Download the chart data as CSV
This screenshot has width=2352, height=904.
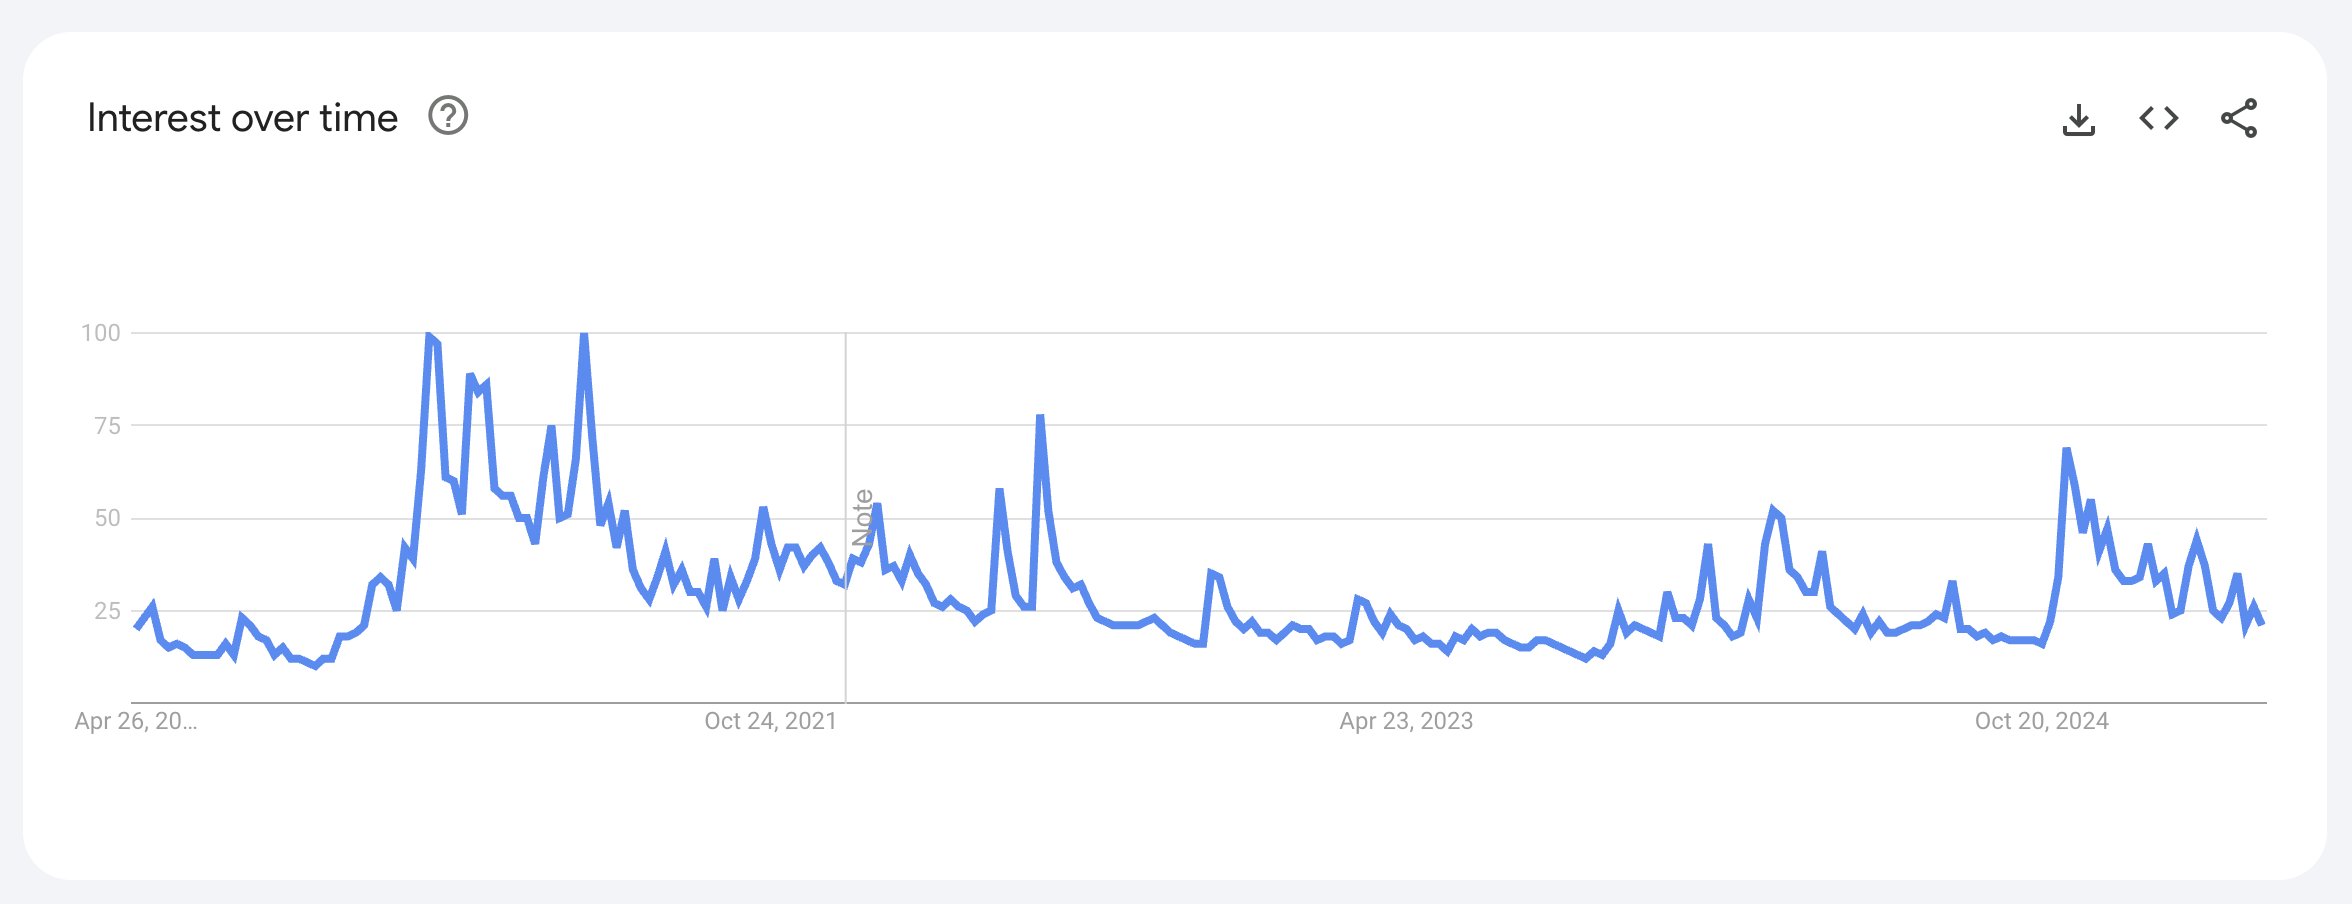2078,119
